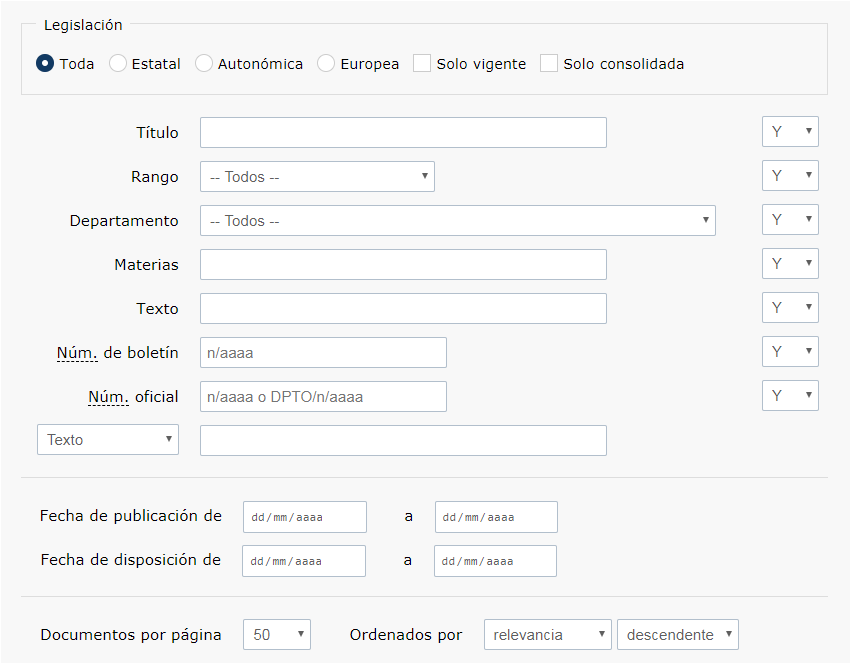Image resolution: width=851 pixels, height=664 pixels.
Task: Select the Europea radio button
Action: 326,64
